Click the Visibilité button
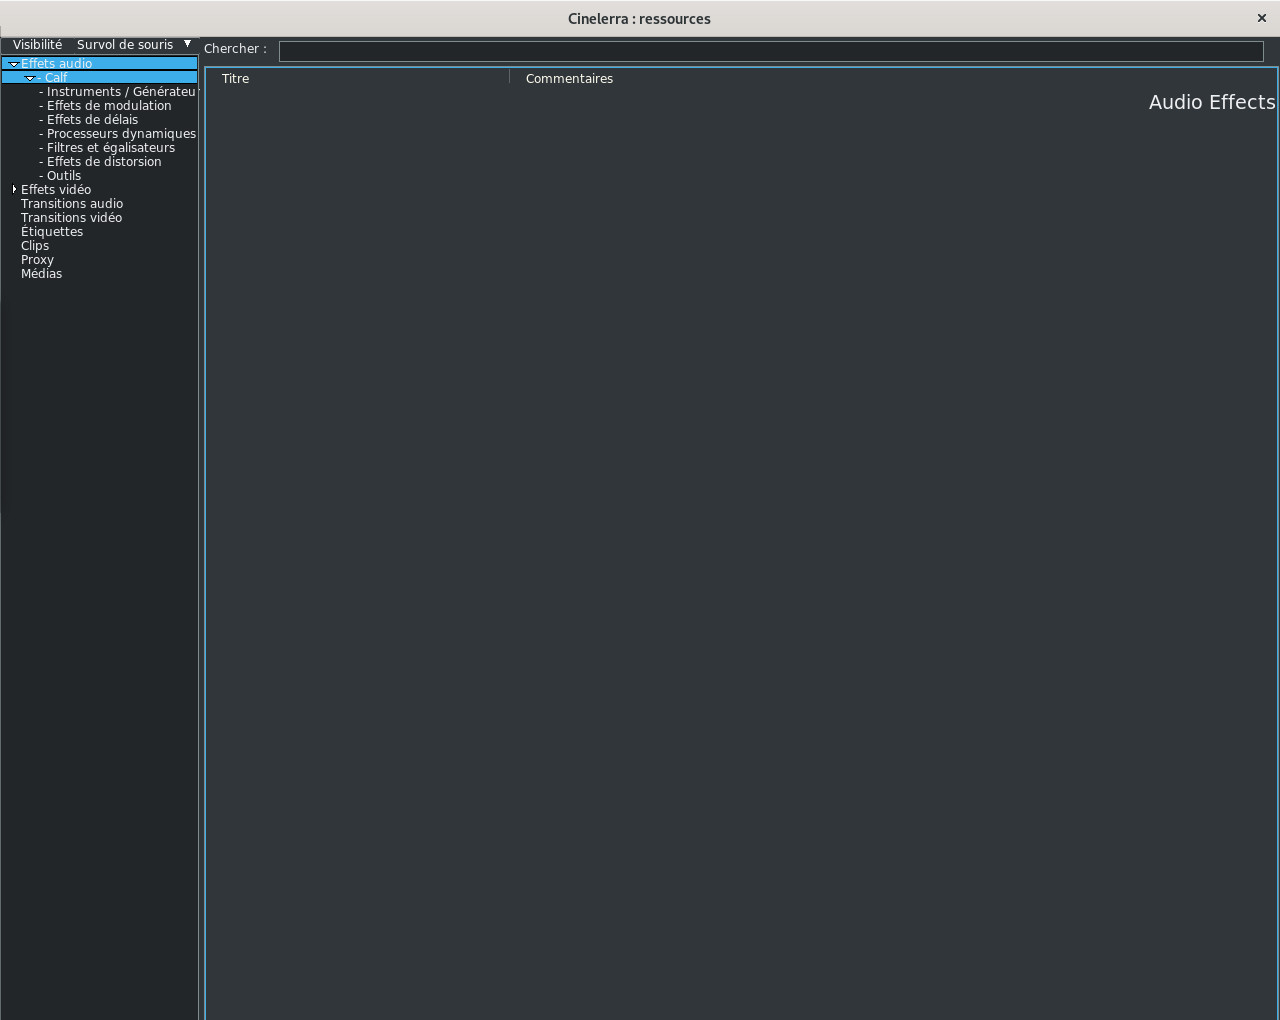Viewport: 1280px width, 1020px height. click(x=37, y=45)
